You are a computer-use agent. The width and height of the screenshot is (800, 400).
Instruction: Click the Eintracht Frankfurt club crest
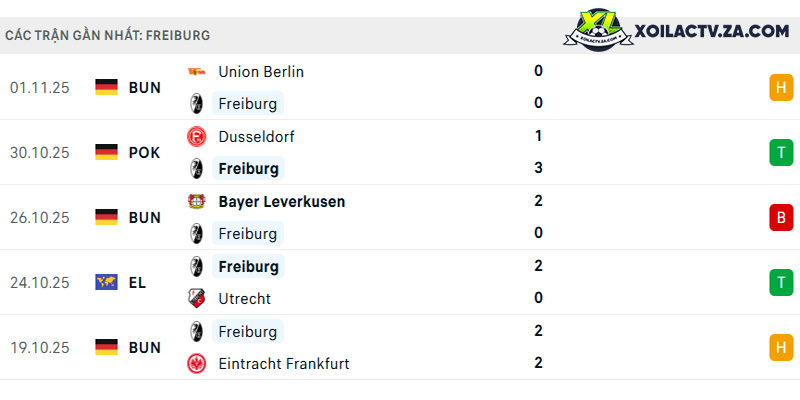(x=196, y=364)
